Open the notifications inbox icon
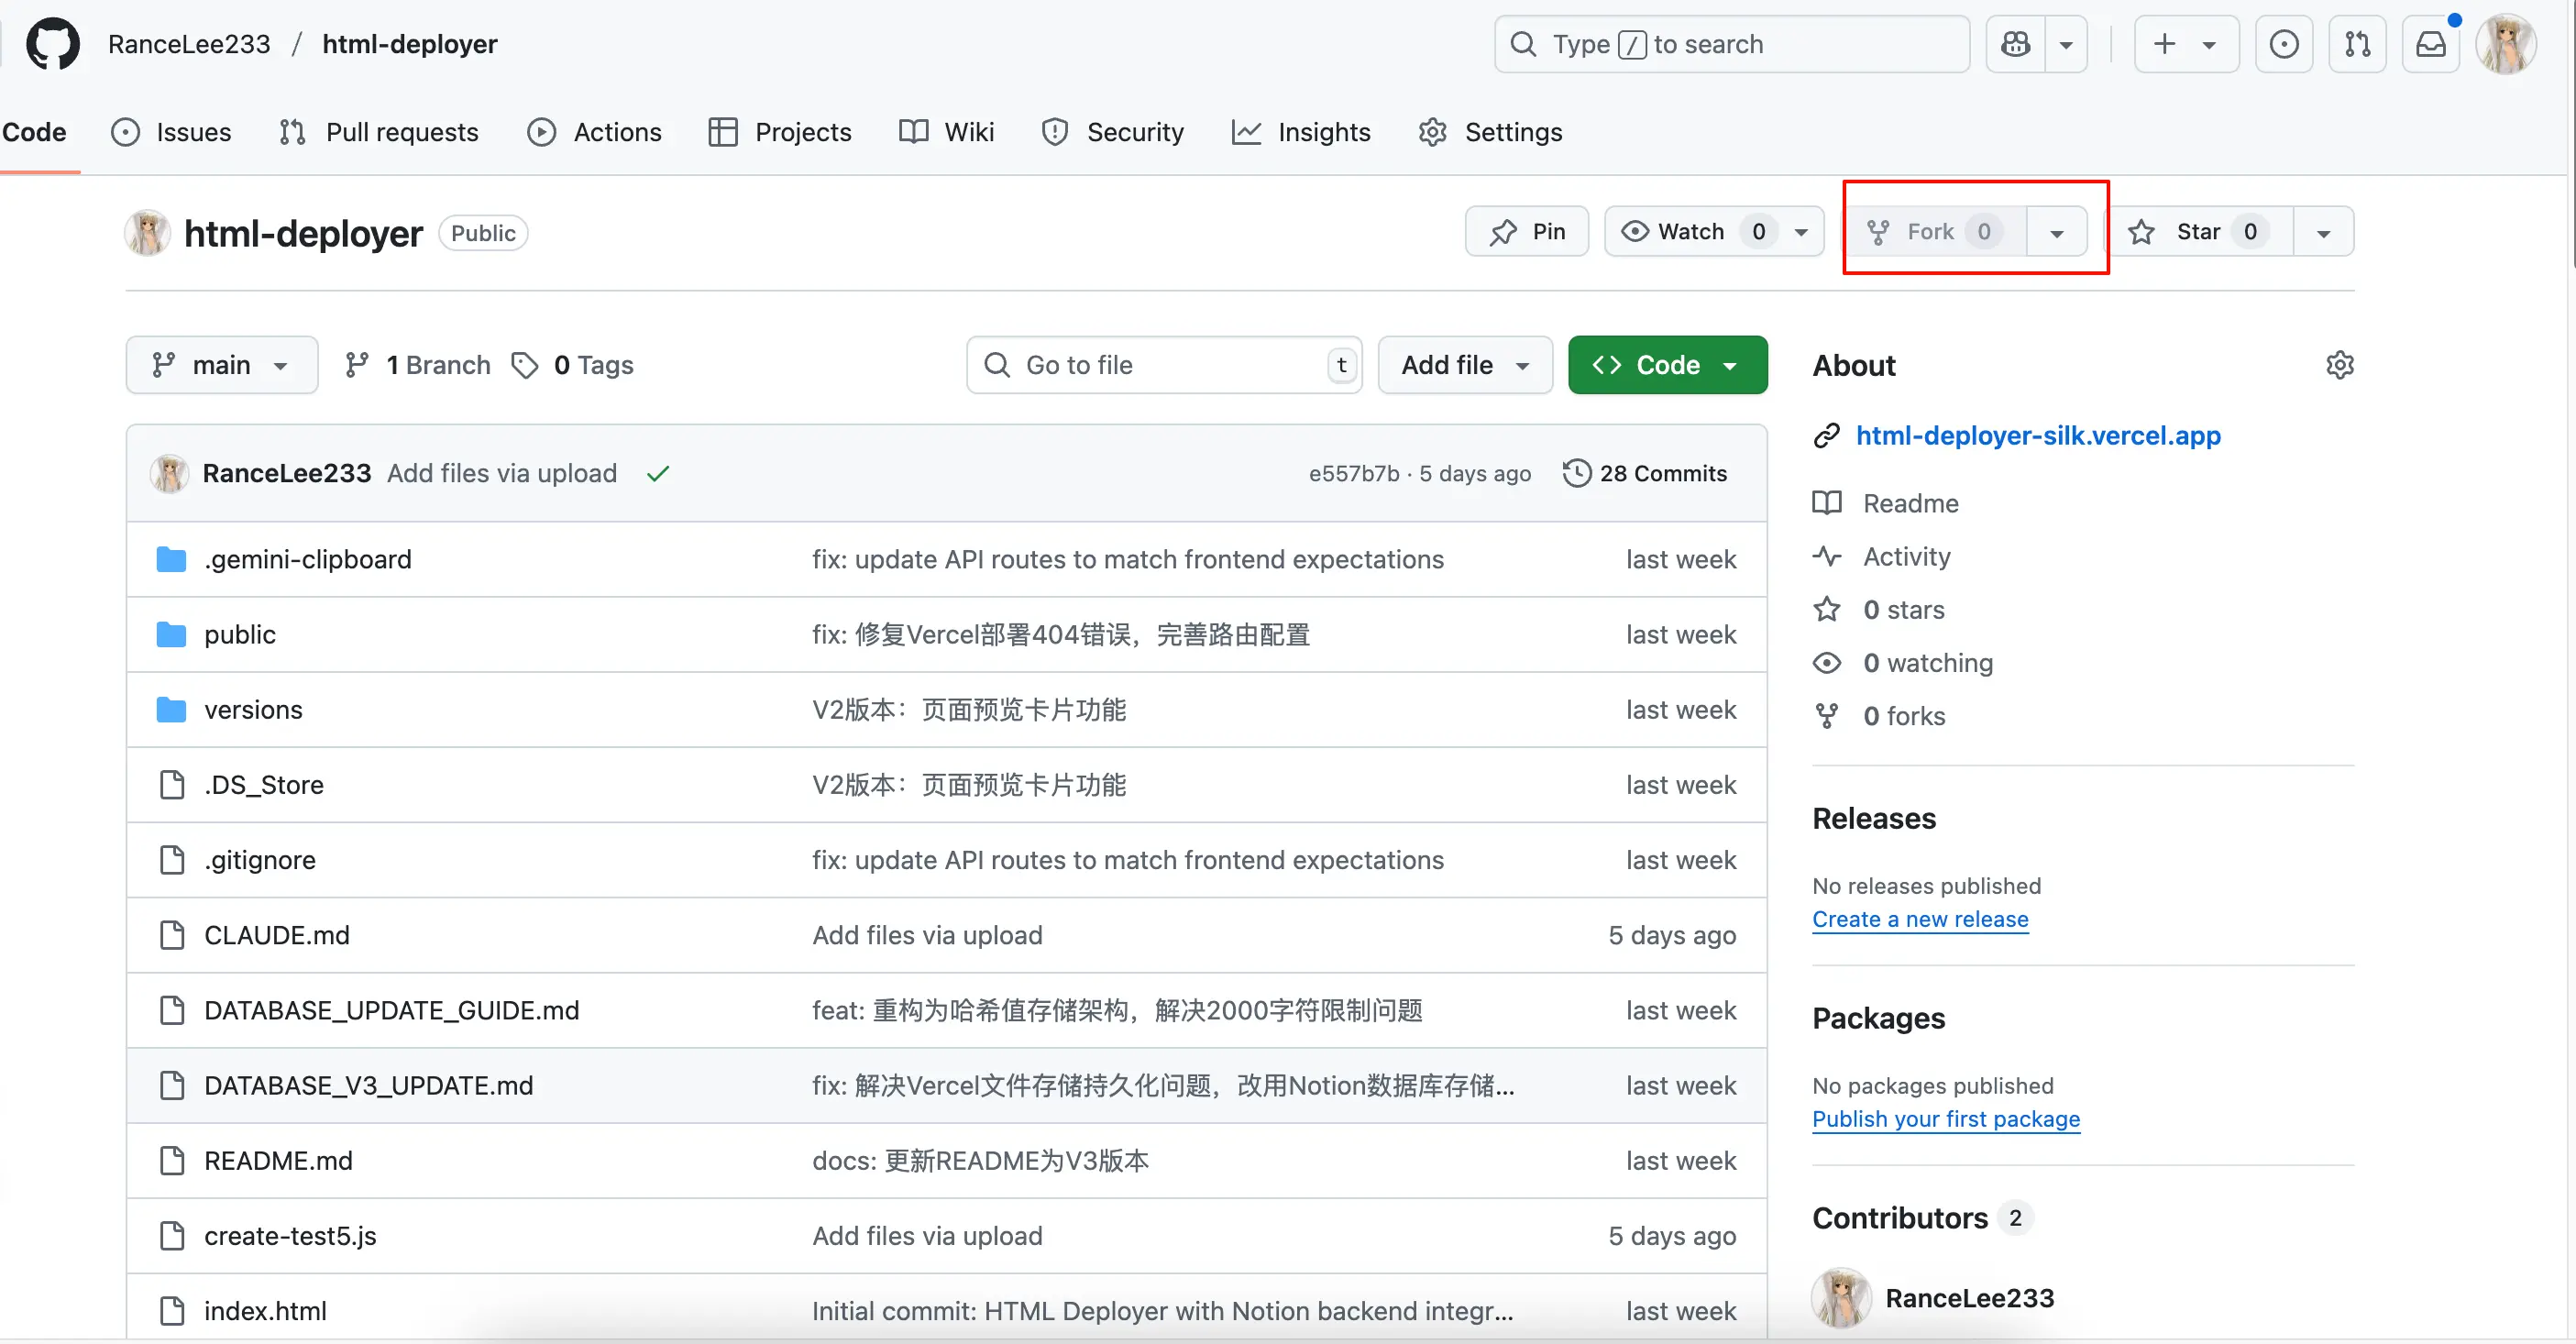This screenshot has height=1344, width=2576. 2430,44
